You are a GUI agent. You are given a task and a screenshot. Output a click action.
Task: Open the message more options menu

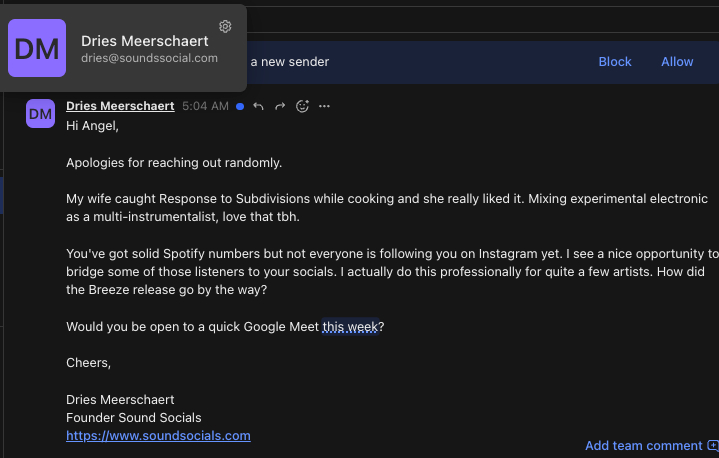click(x=324, y=106)
